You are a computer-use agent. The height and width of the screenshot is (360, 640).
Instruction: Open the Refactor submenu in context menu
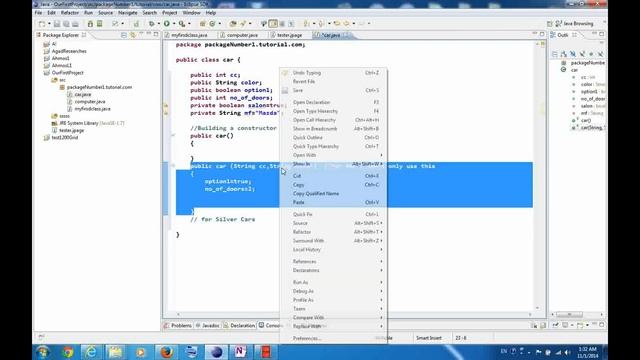click(333, 232)
